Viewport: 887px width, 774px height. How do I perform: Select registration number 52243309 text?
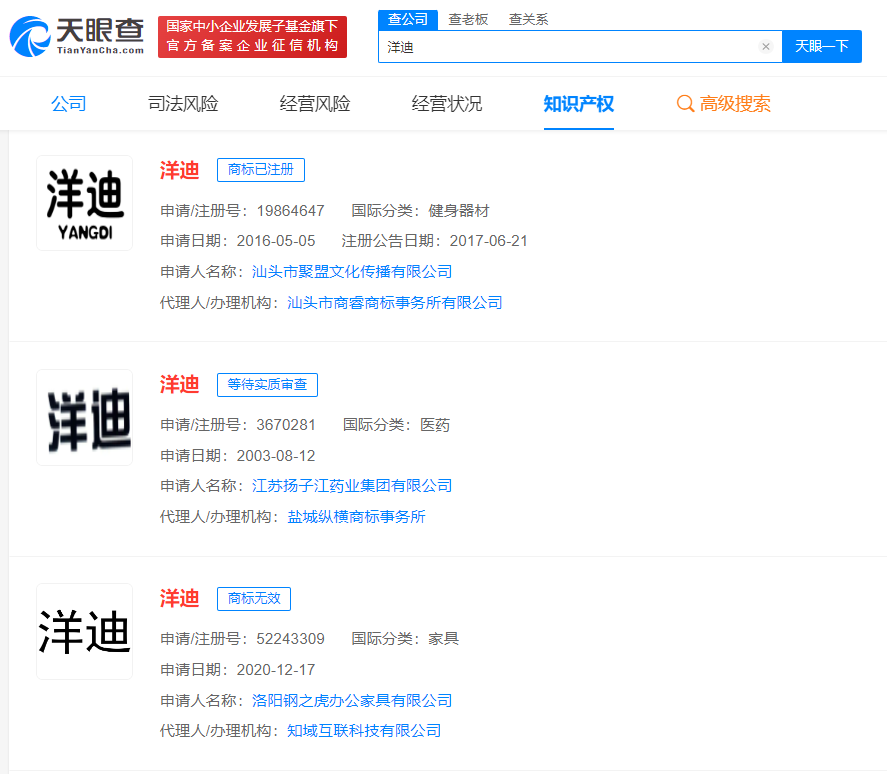290,639
